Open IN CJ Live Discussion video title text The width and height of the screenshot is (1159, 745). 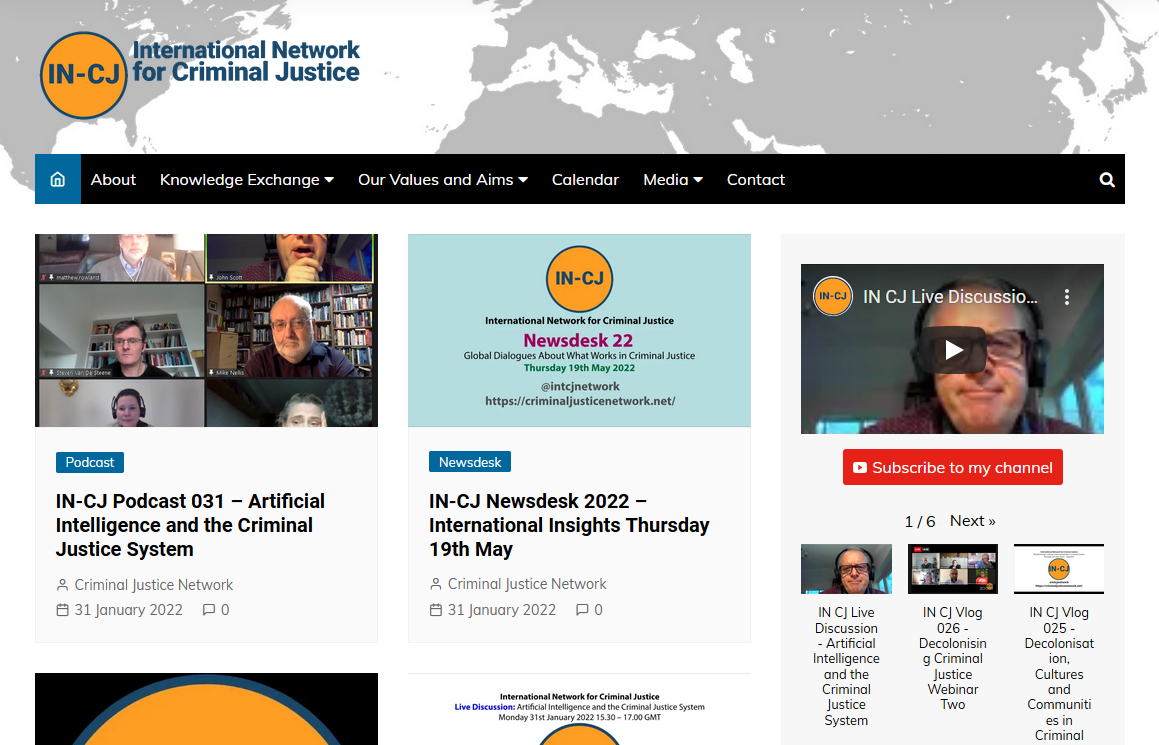(x=846, y=667)
